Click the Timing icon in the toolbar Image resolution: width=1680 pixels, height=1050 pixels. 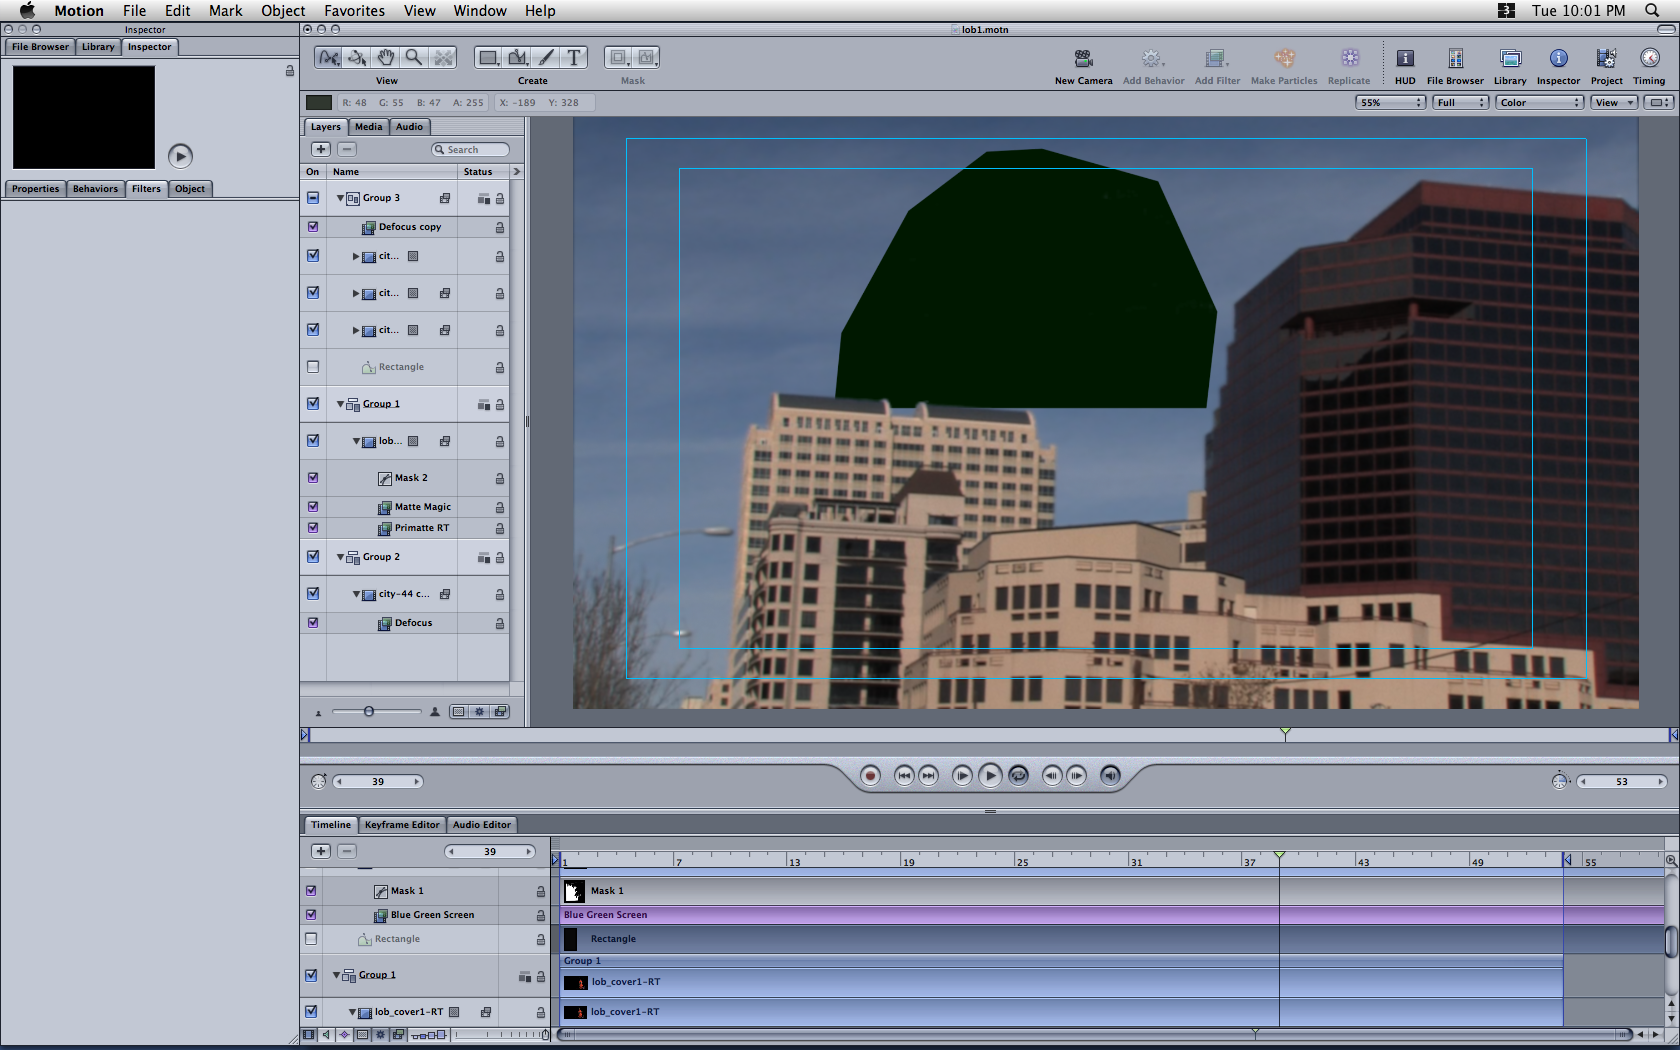1648,60
